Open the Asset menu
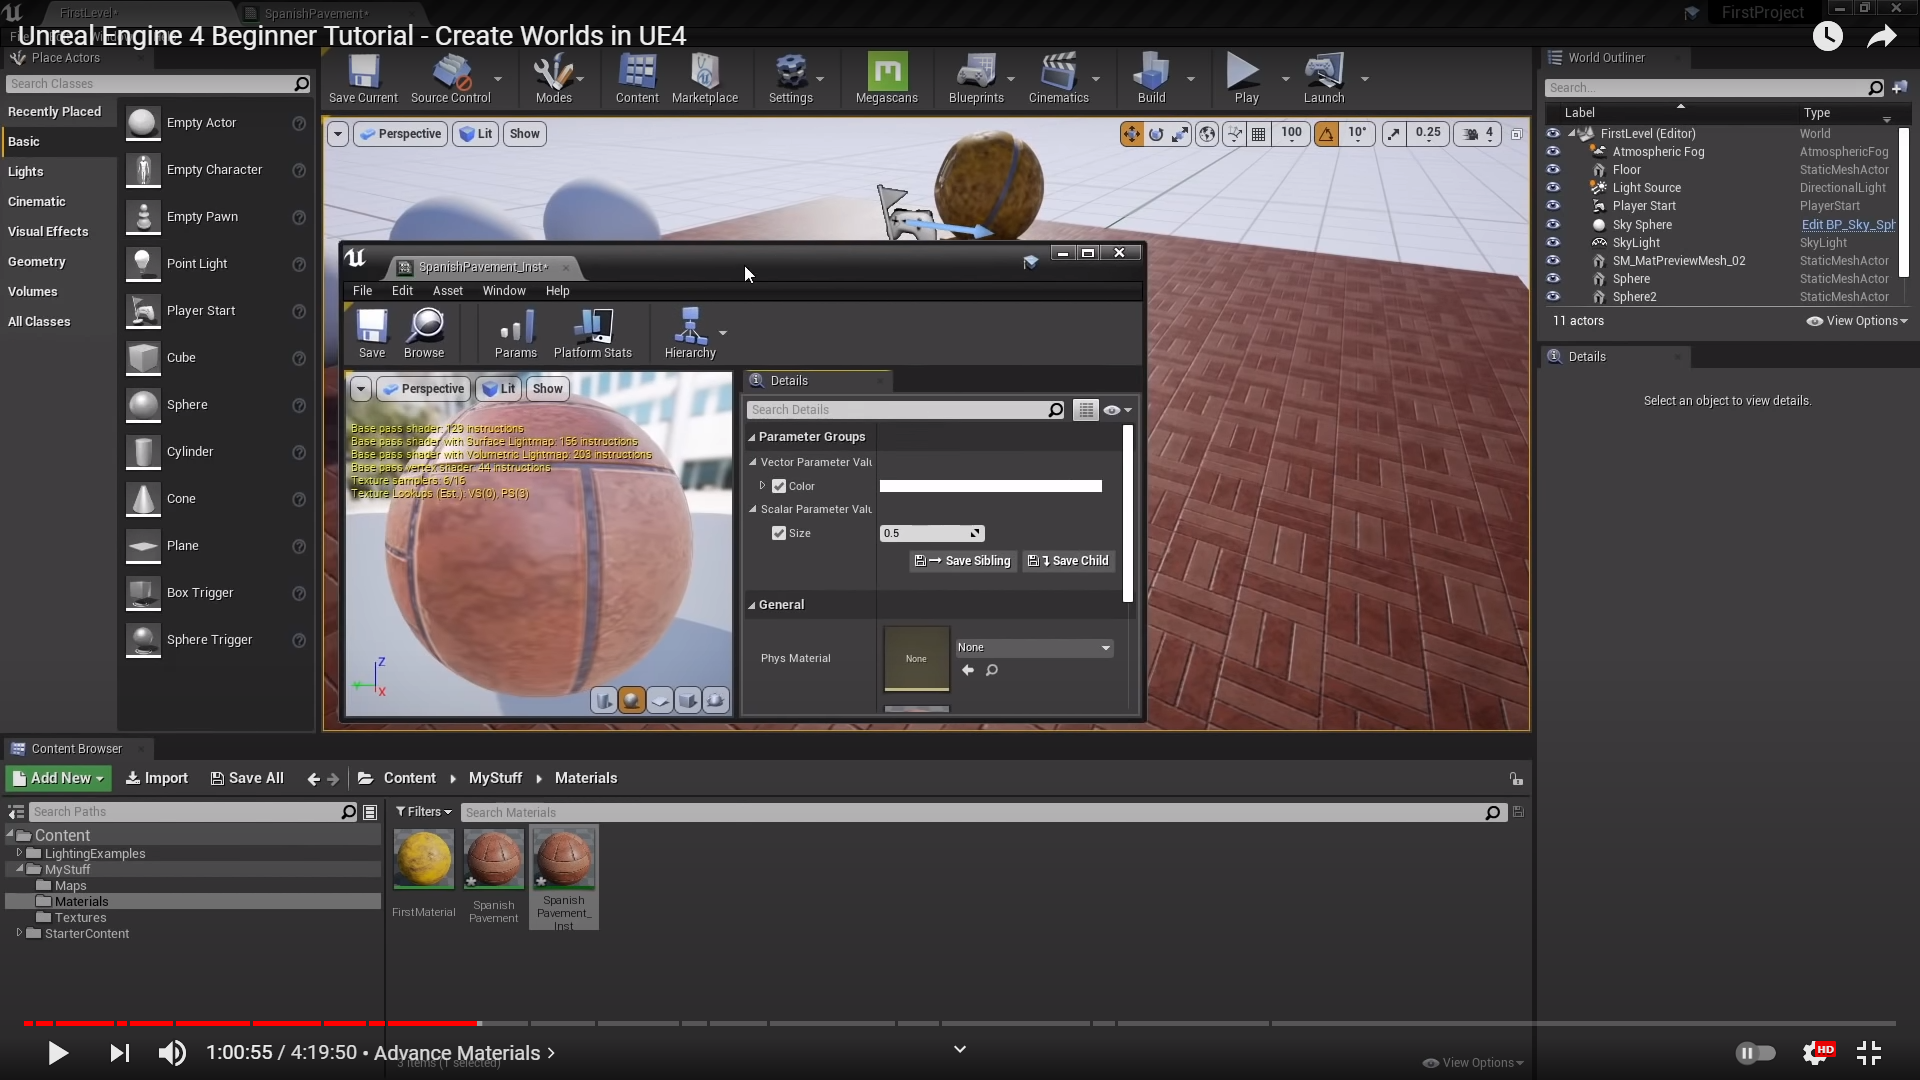 coord(447,291)
